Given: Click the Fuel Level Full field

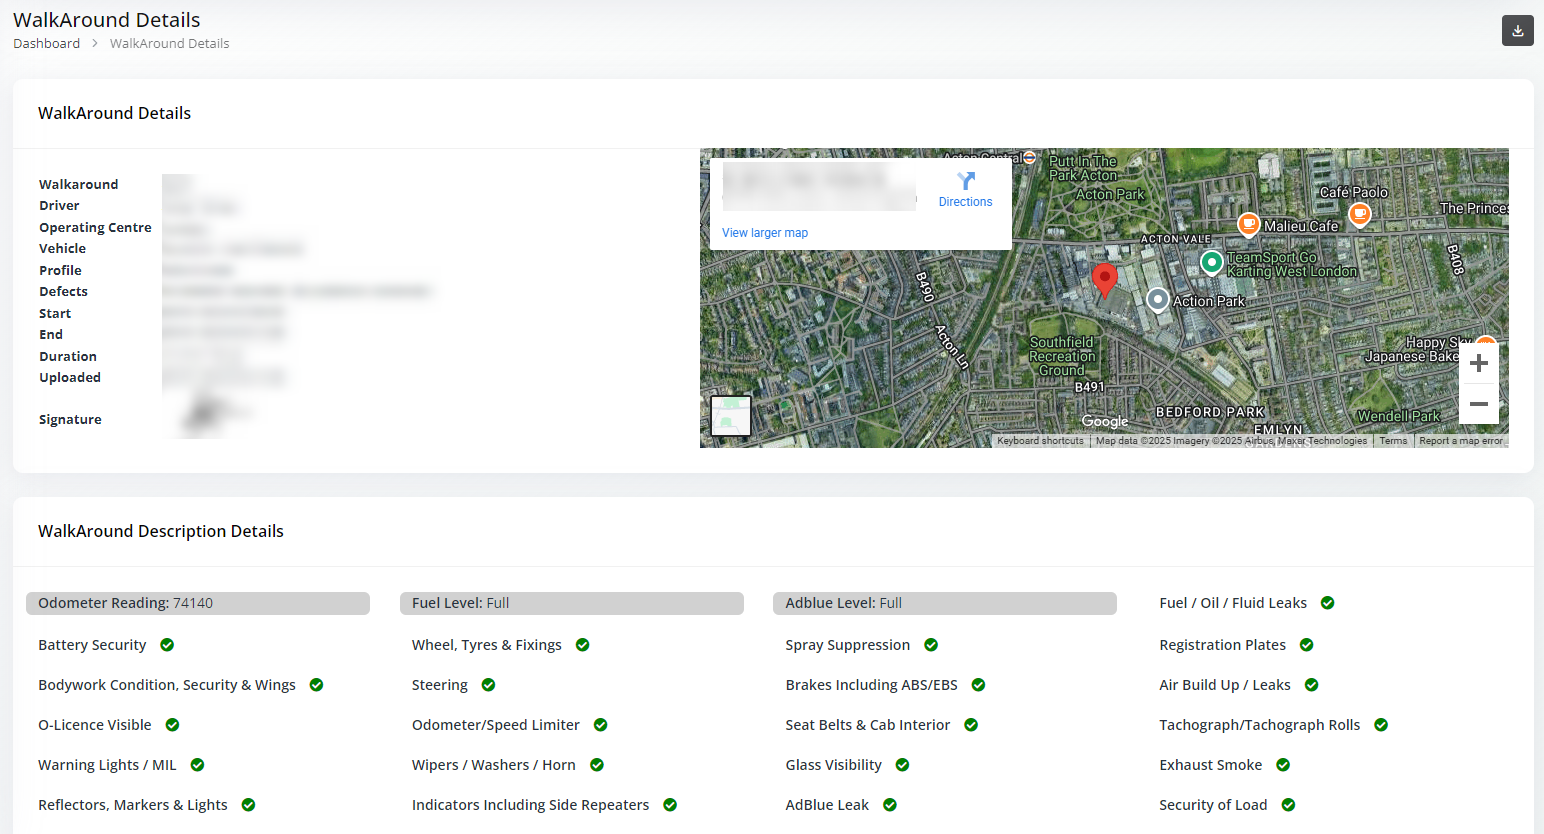Looking at the screenshot, I should [x=571, y=603].
